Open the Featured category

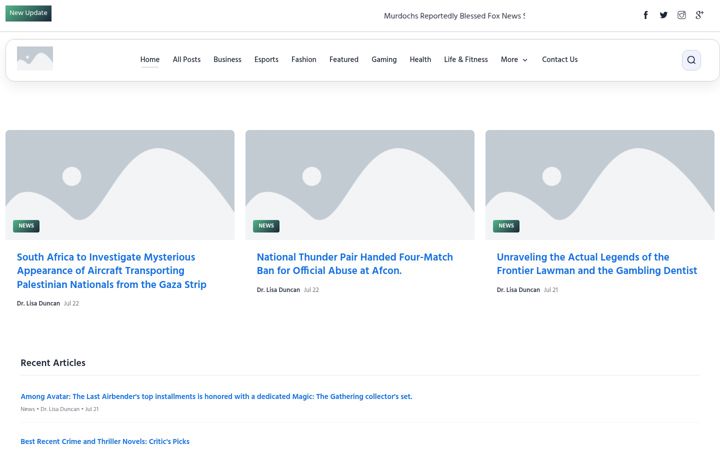point(343,59)
